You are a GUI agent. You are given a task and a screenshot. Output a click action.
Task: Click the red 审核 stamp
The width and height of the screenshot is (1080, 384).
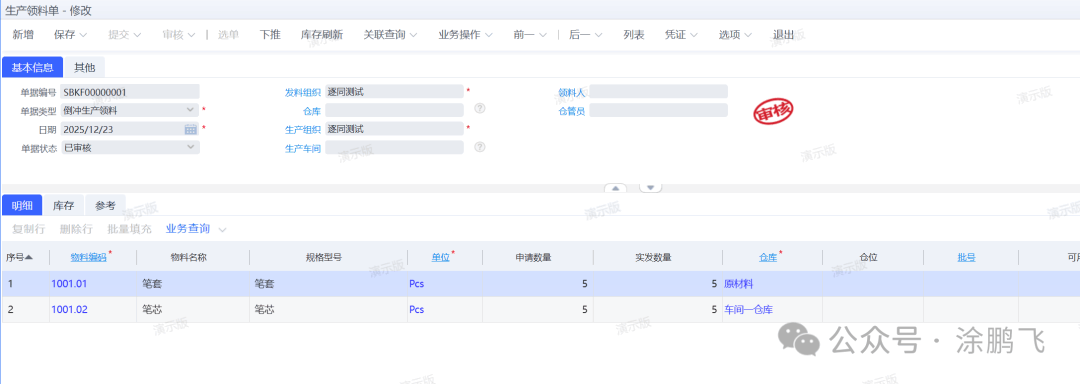[x=773, y=111]
